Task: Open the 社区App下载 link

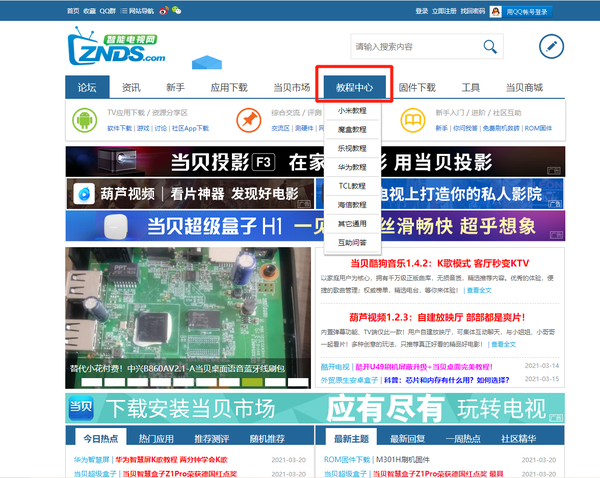Action: coord(190,128)
